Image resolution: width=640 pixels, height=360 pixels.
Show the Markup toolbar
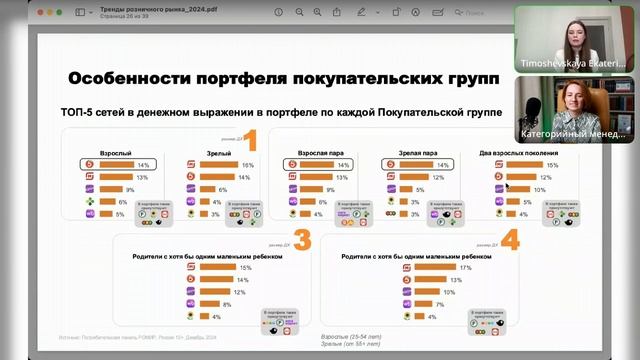416,12
